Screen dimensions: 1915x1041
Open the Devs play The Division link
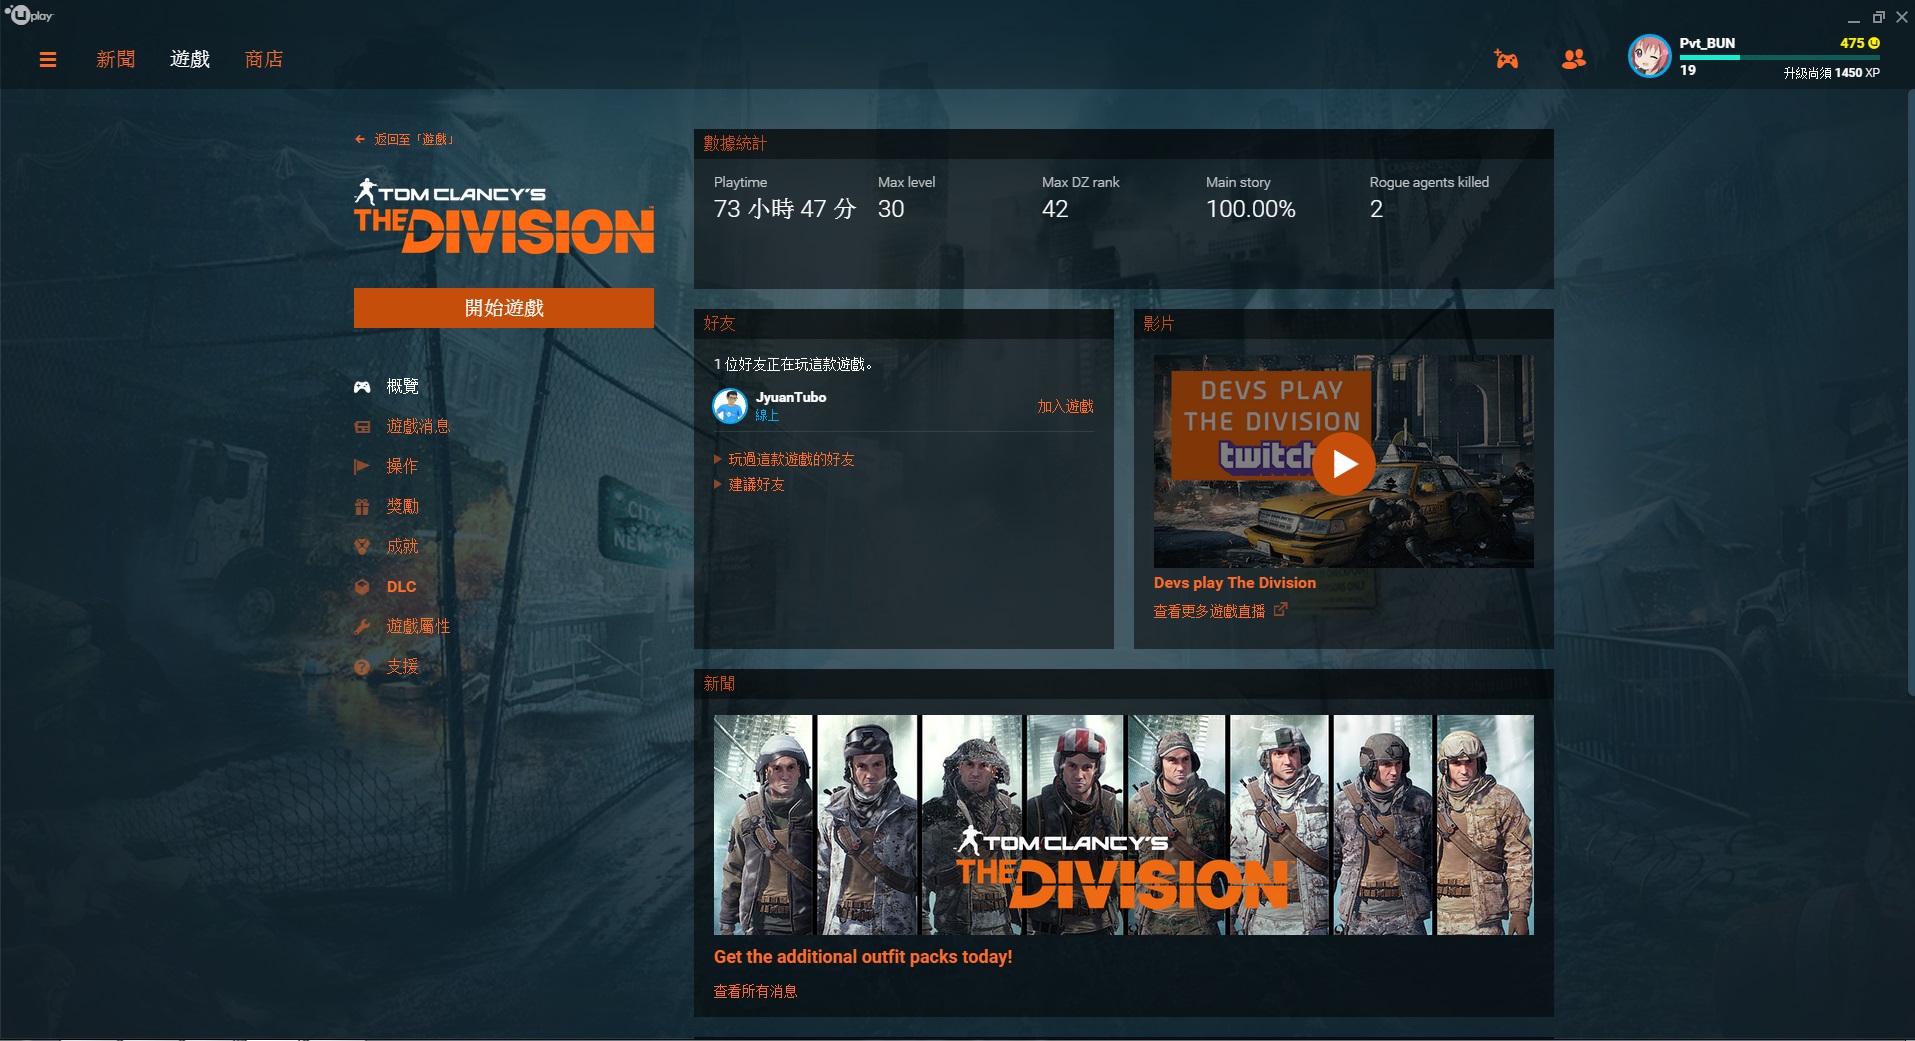pos(1235,583)
